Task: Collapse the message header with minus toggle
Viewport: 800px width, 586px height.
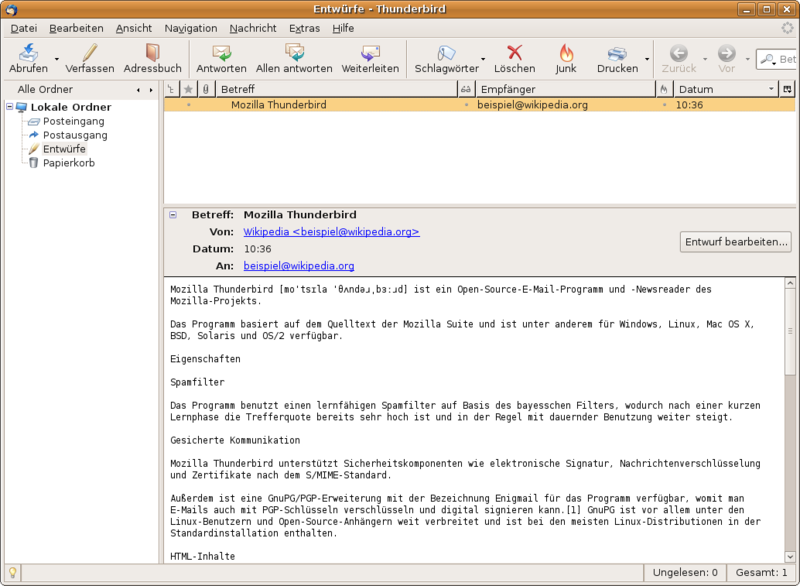Action: pyautogui.click(x=173, y=215)
